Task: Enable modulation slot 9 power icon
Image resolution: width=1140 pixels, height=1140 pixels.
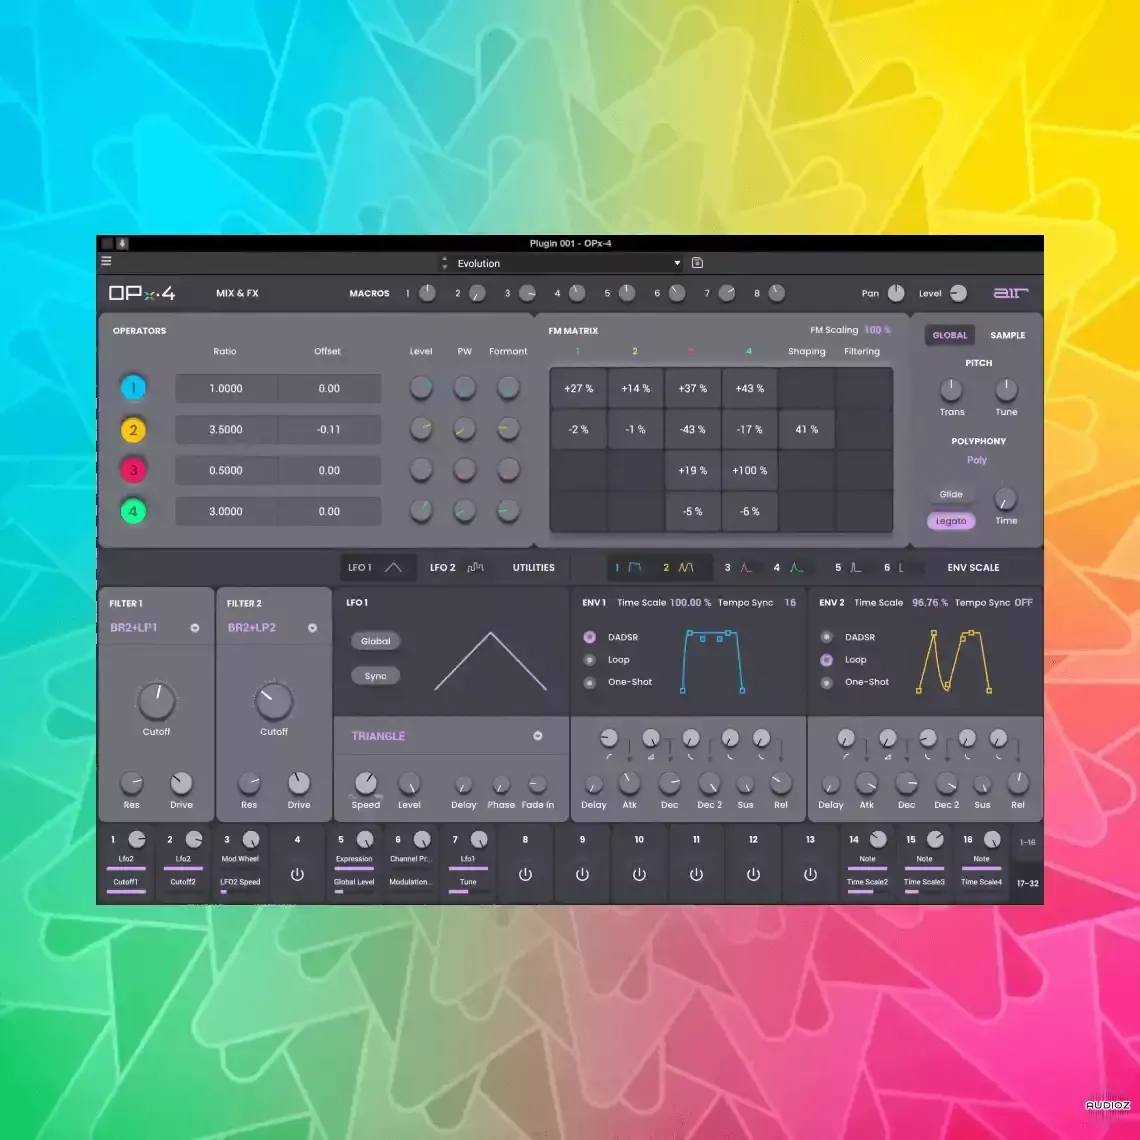Action: [x=582, y=875]
